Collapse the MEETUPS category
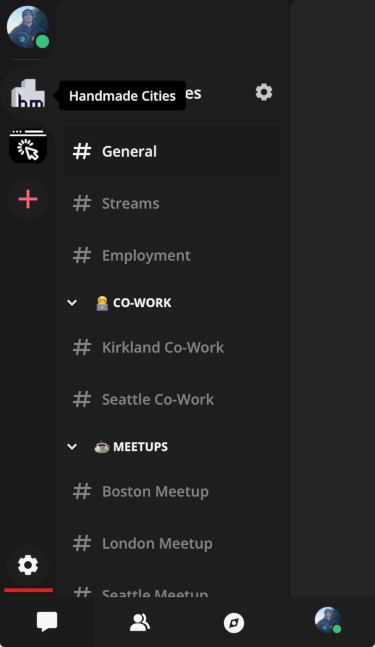375x647 pixels. pos(72,446)
